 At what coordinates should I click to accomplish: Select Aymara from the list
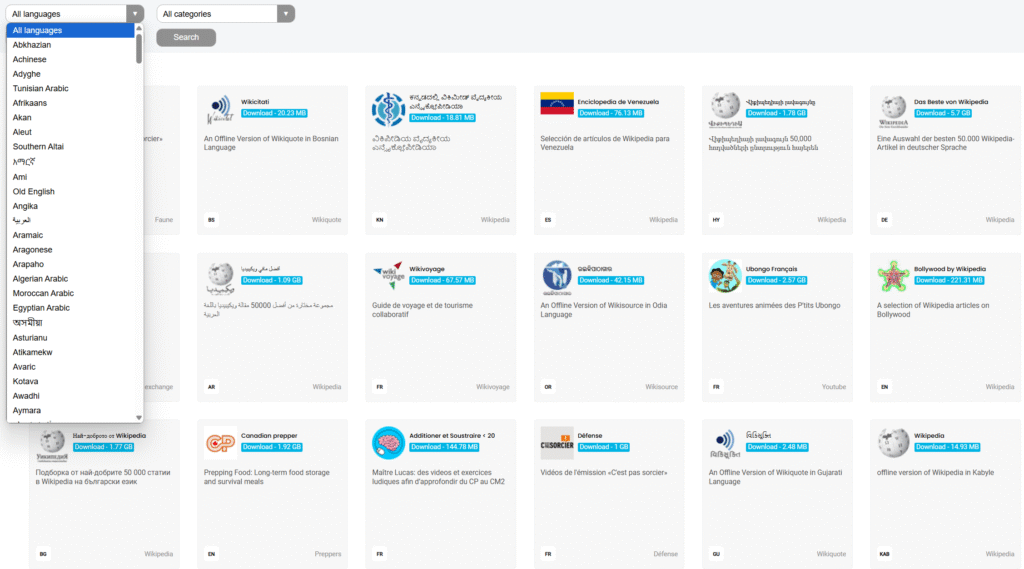click(x=71, y=410)
